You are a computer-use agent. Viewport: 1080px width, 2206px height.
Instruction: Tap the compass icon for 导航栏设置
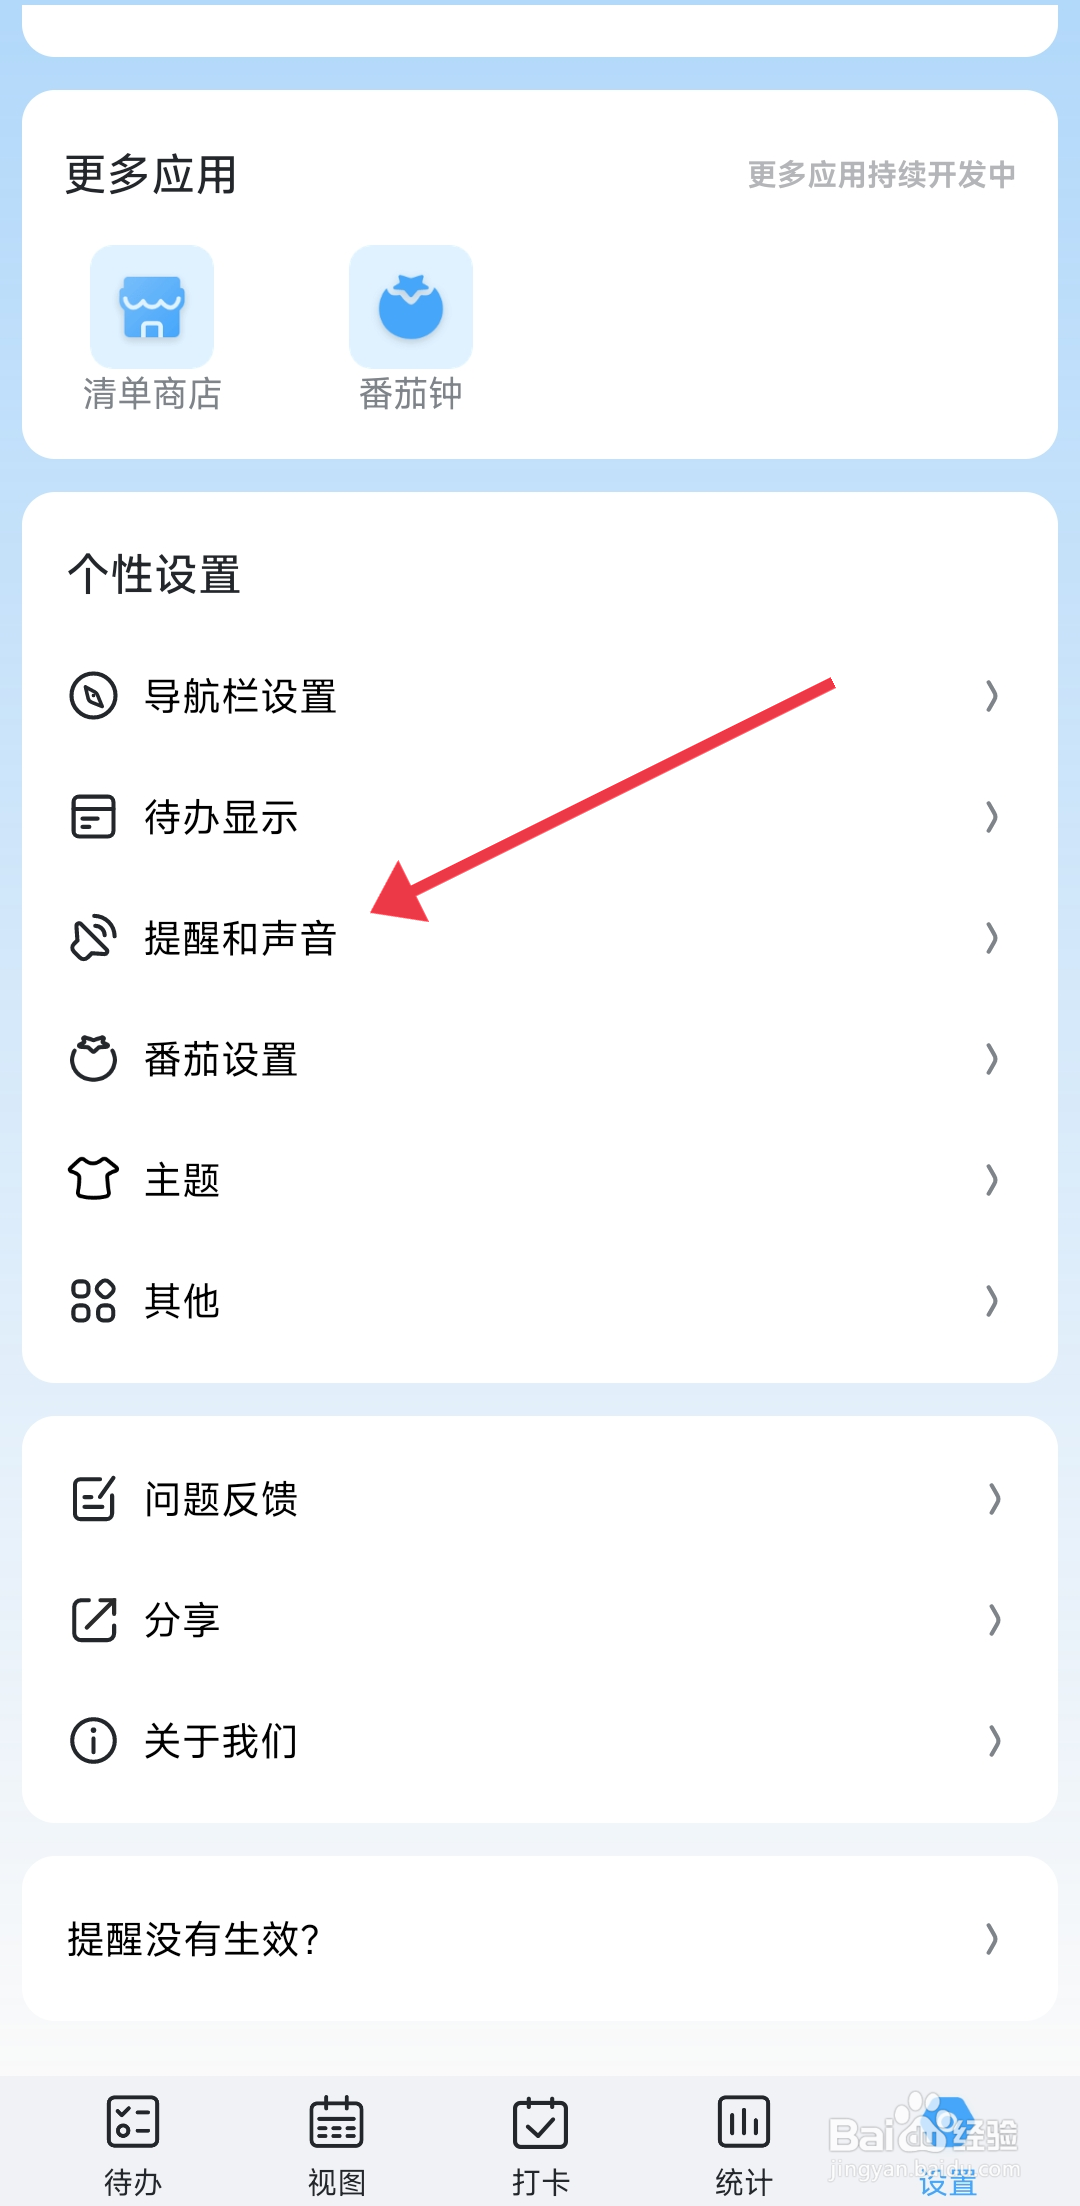tap(94, 696)
